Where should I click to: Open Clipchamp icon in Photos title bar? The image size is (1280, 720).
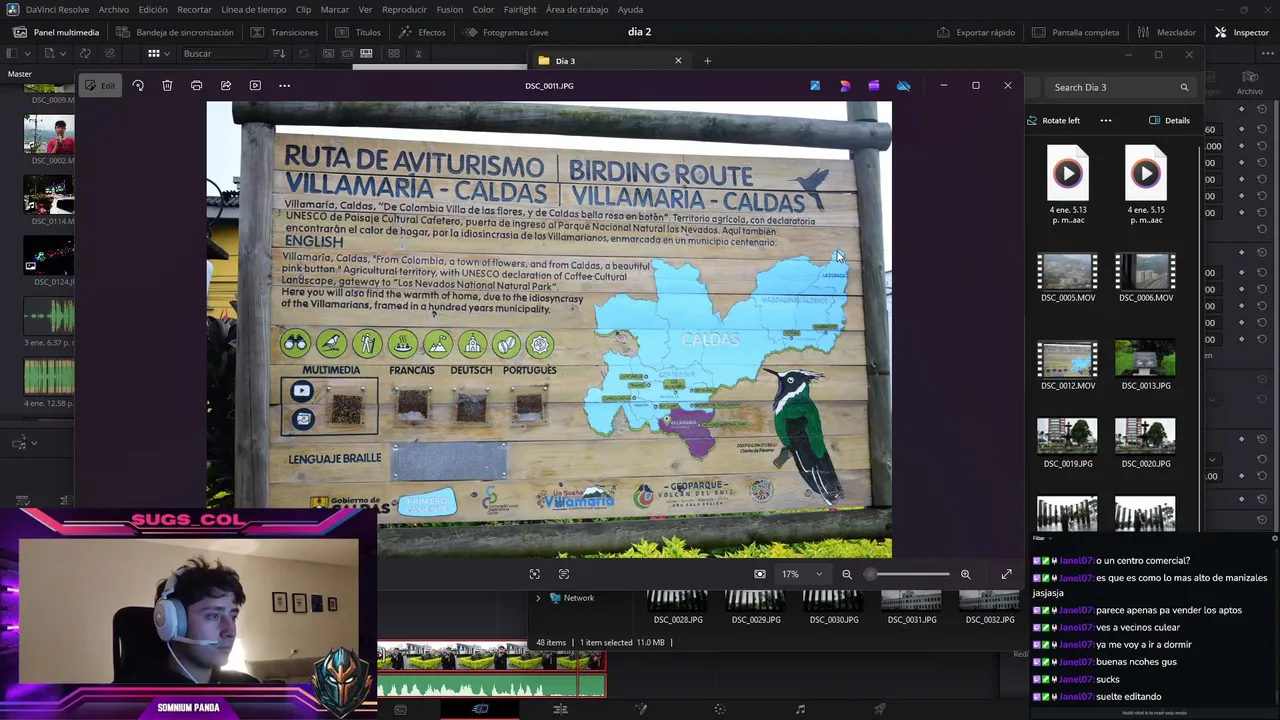[874, 86]
